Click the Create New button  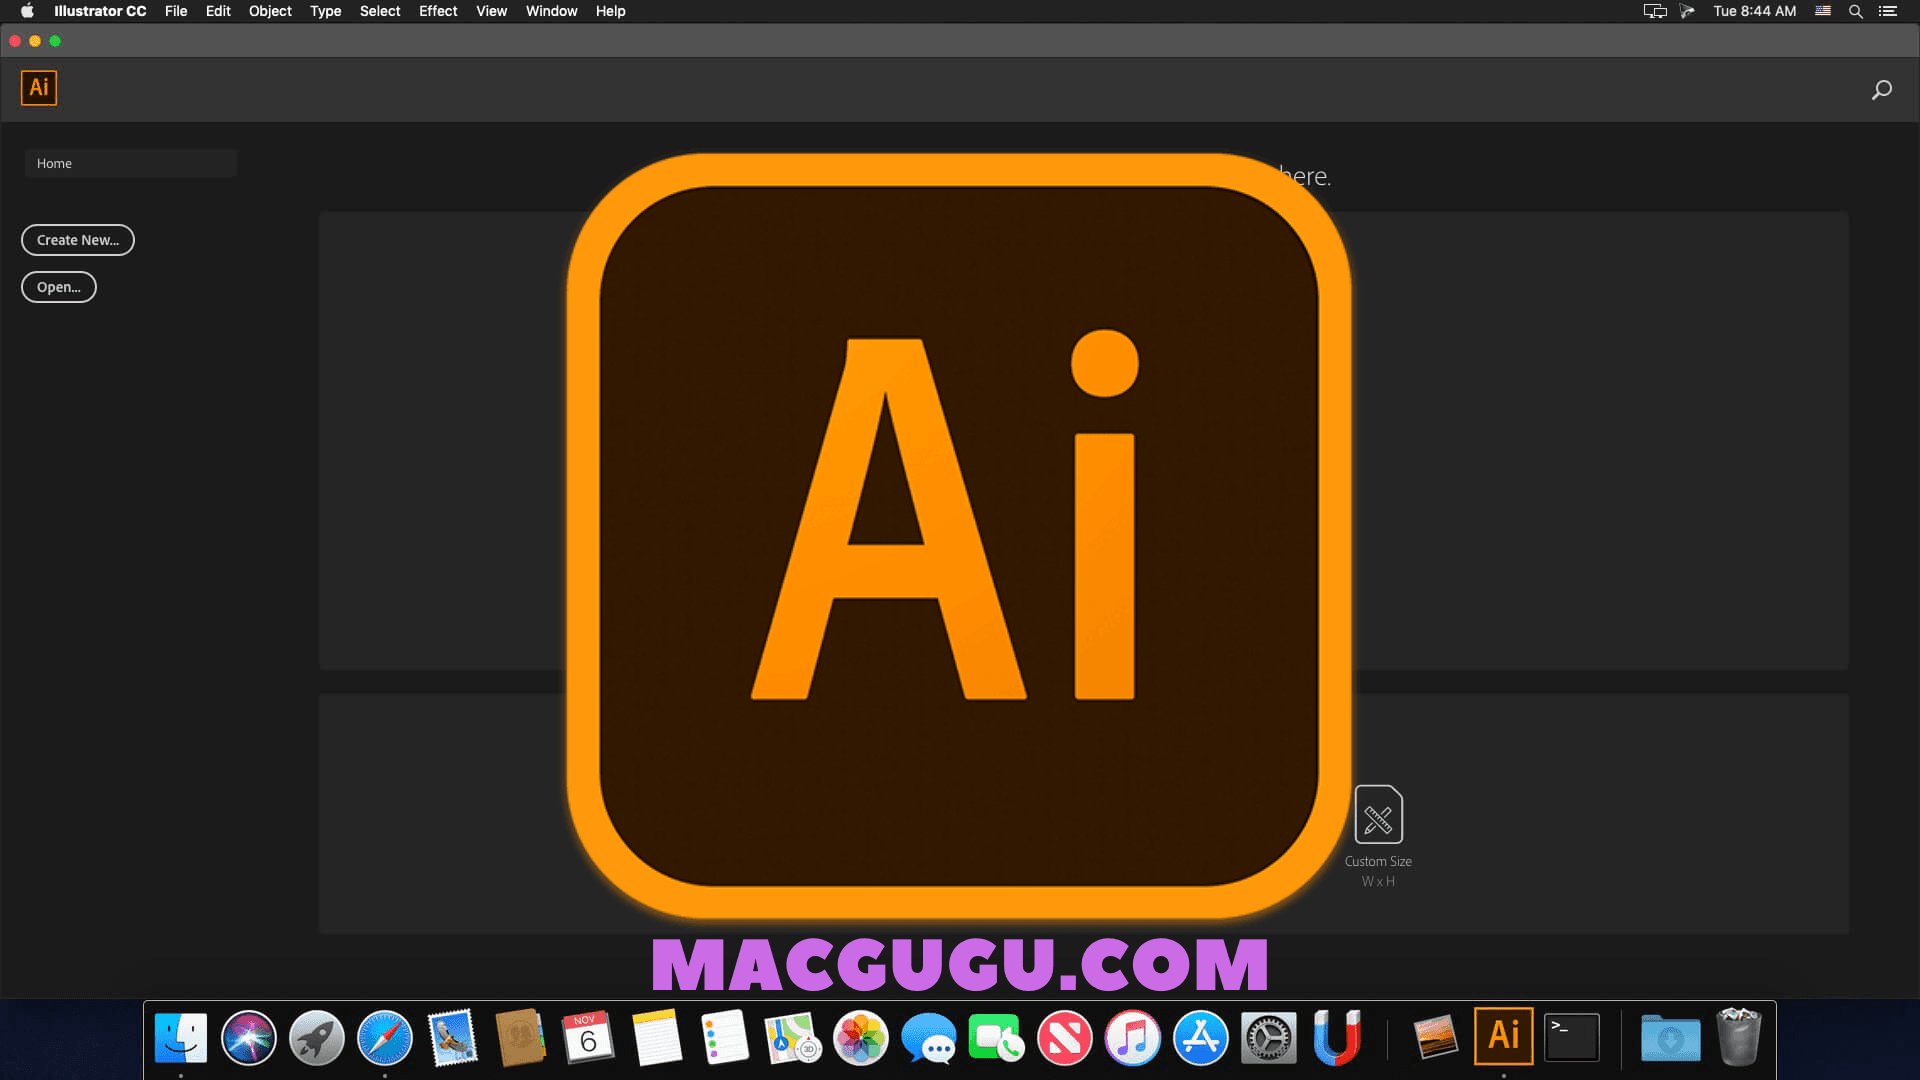77,240
